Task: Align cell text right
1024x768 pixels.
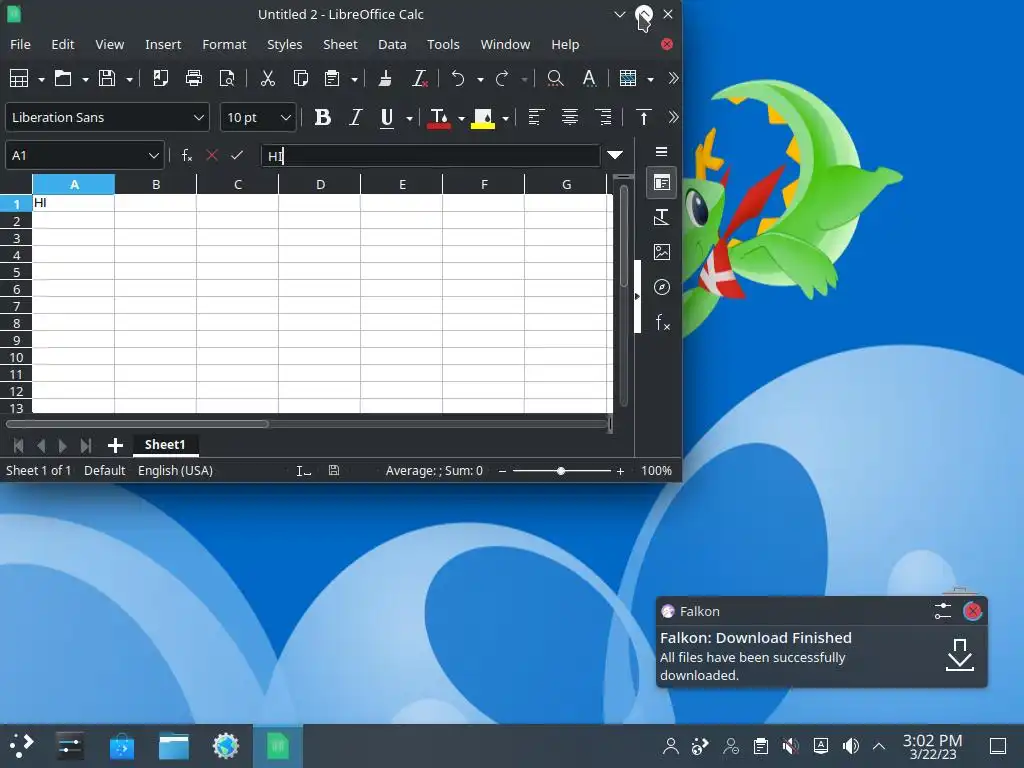Action: pyautogui.click(x=603, y=118)
